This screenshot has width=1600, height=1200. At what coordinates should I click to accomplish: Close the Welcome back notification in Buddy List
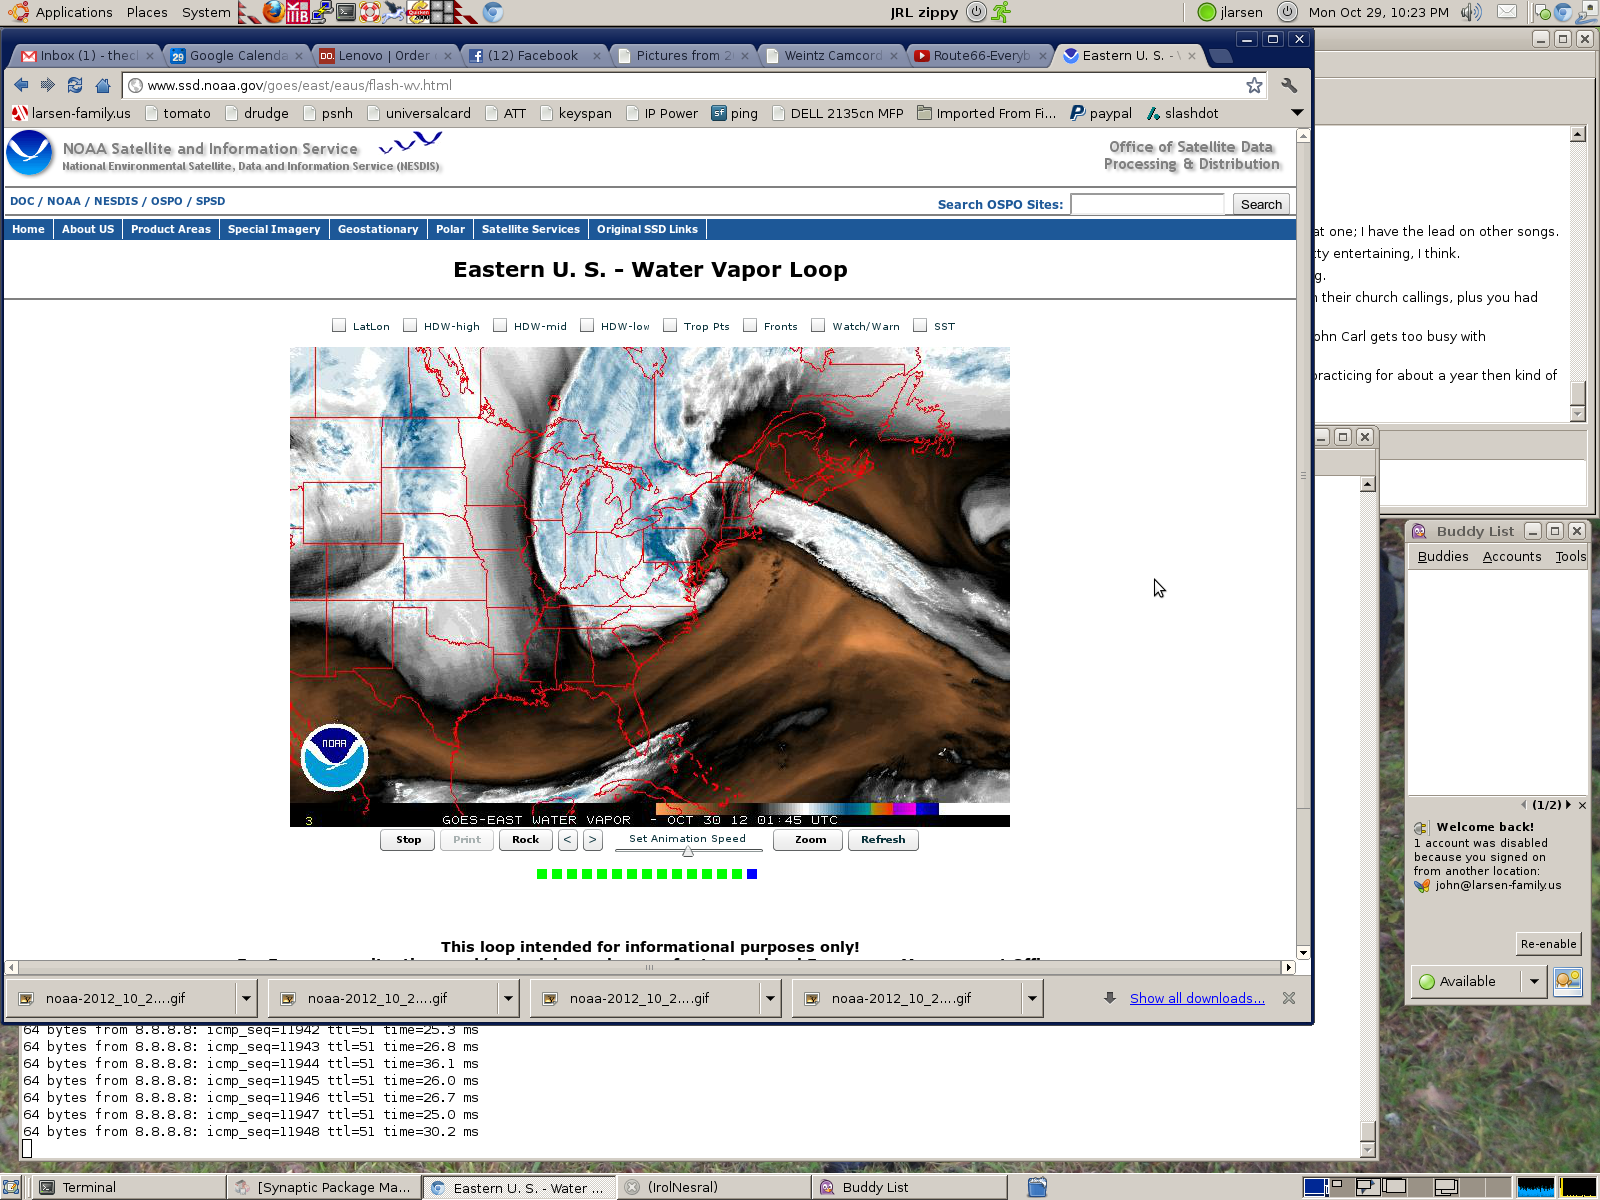point(1582,805)
